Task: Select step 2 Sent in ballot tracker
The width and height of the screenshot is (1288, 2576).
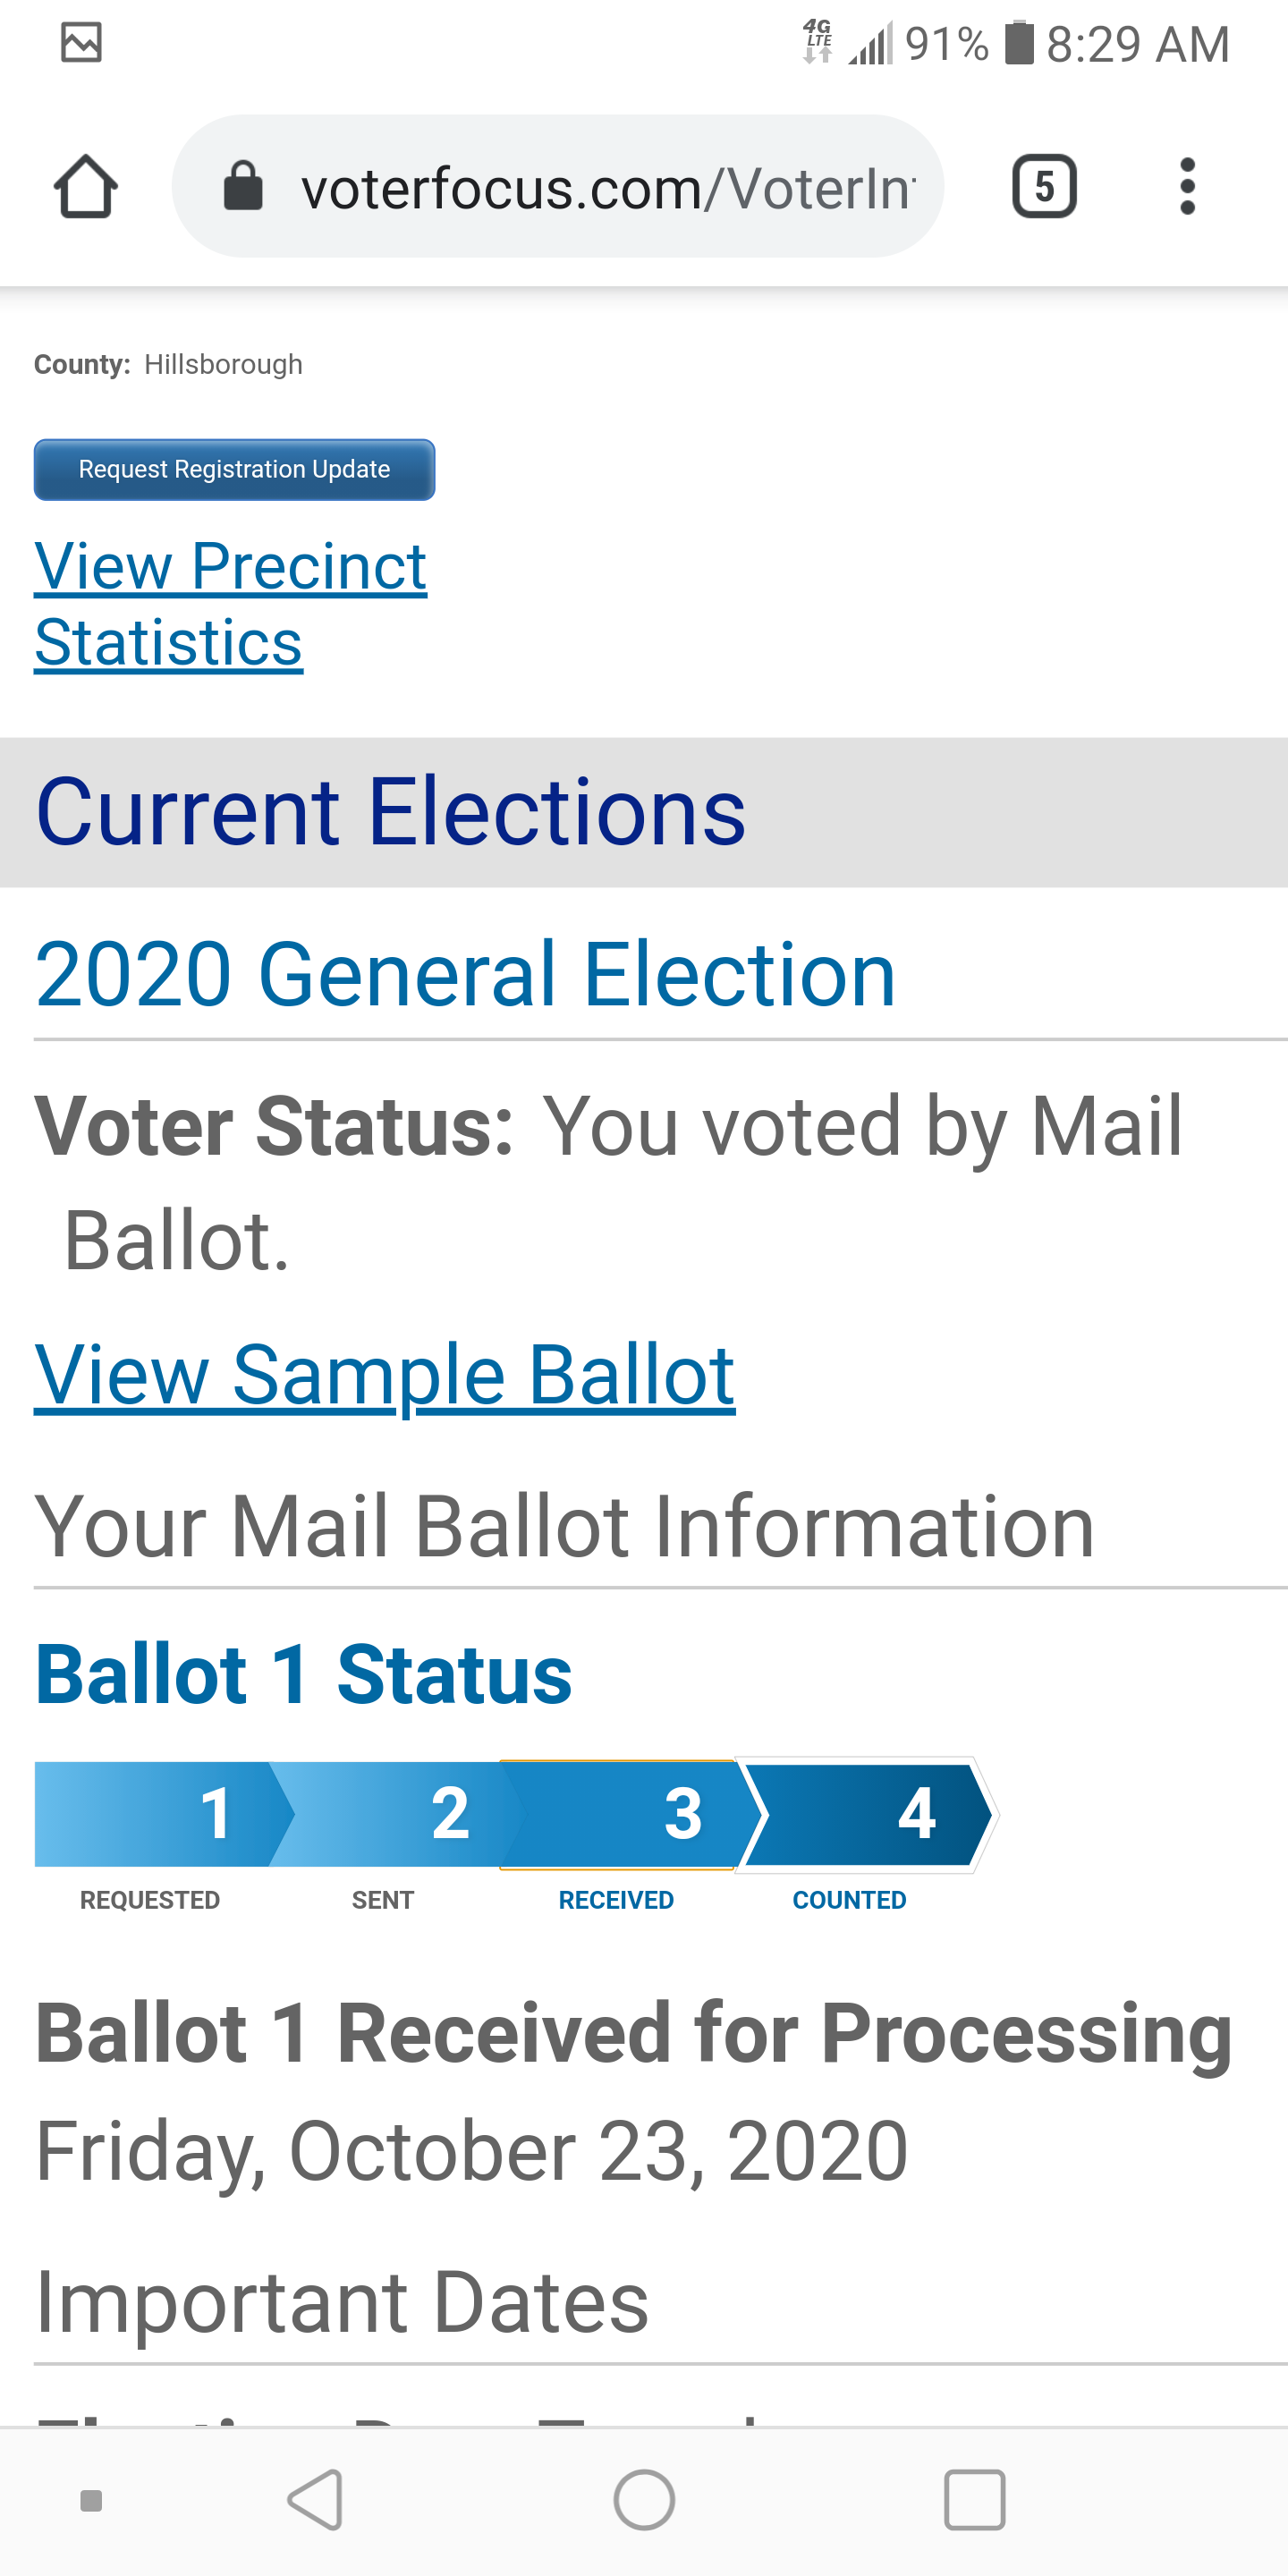Action: point(392,1814)
